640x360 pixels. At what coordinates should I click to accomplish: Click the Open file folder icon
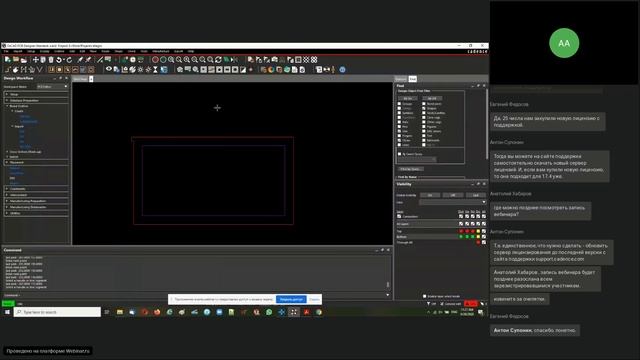pyautogui.click(x=16, y=60)
